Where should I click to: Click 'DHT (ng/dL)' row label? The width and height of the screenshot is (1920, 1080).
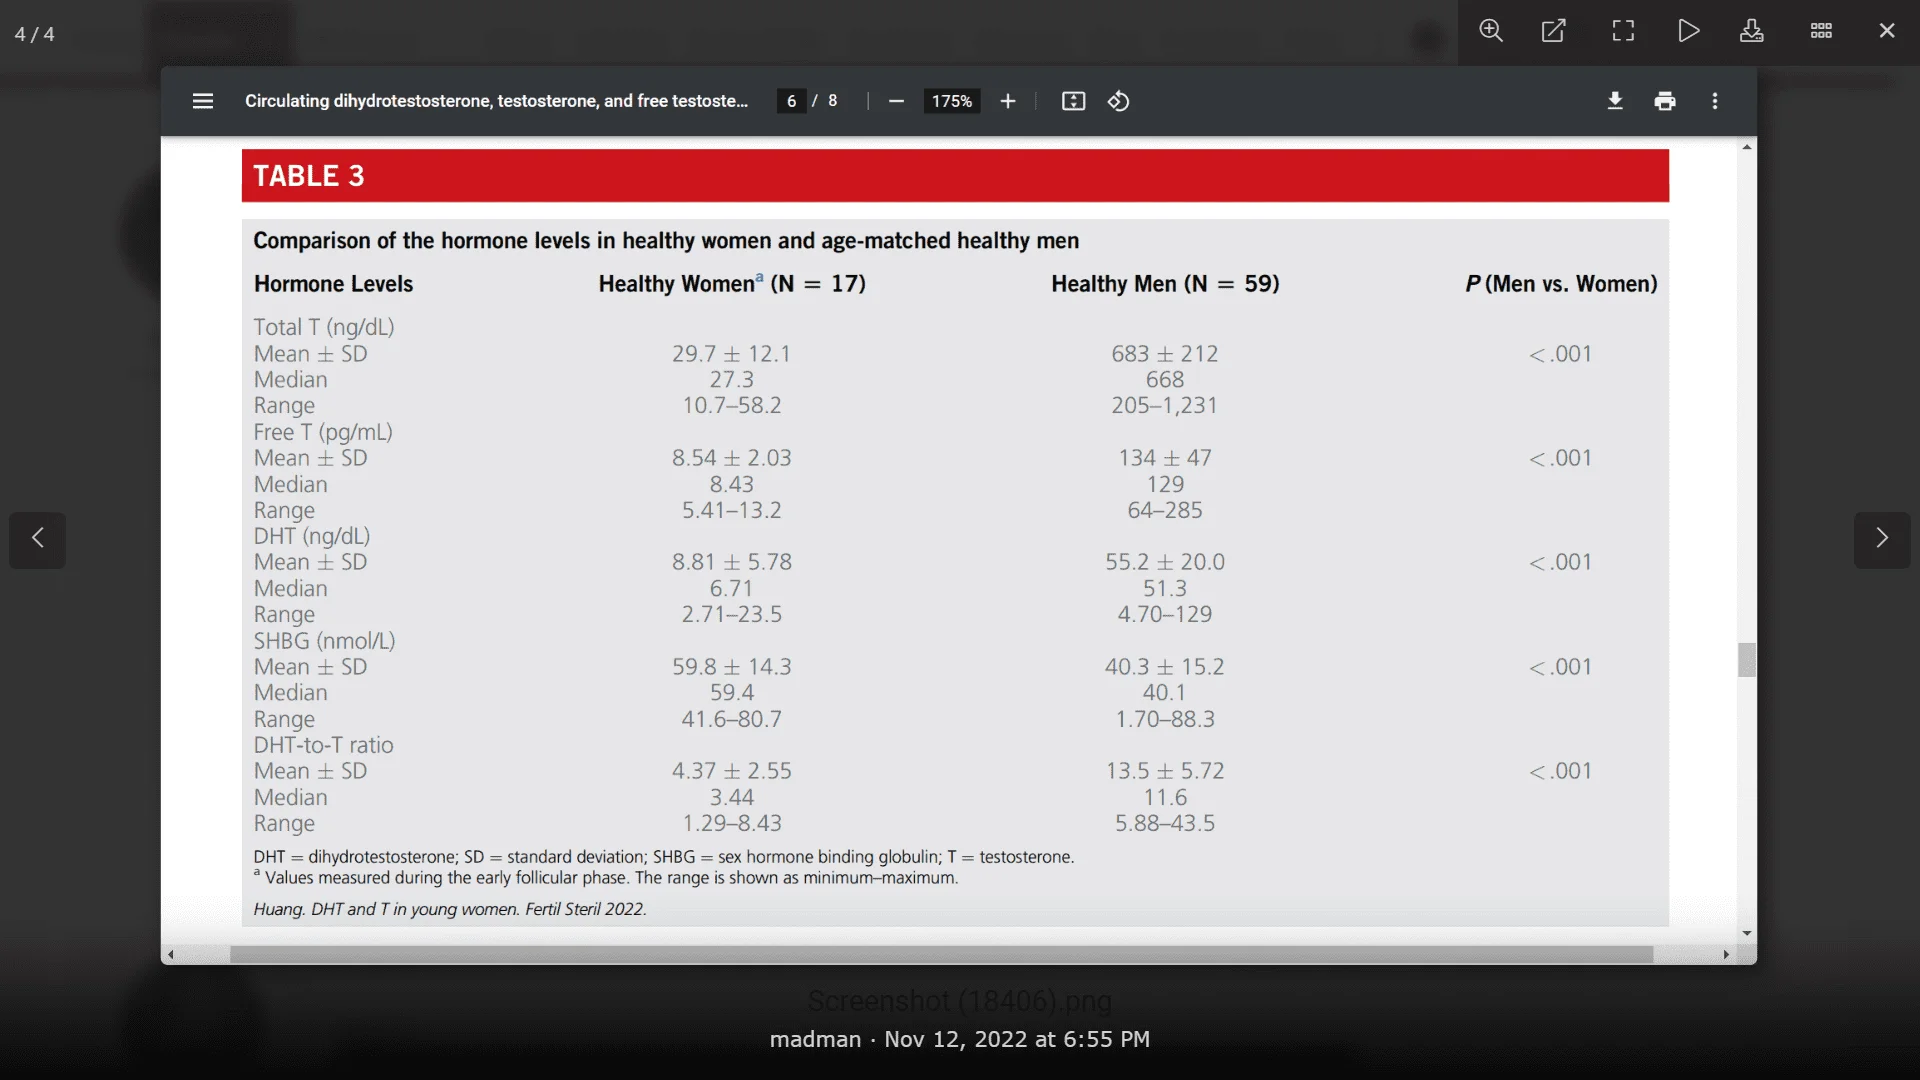pyautogui.click(x=312, y=536)
